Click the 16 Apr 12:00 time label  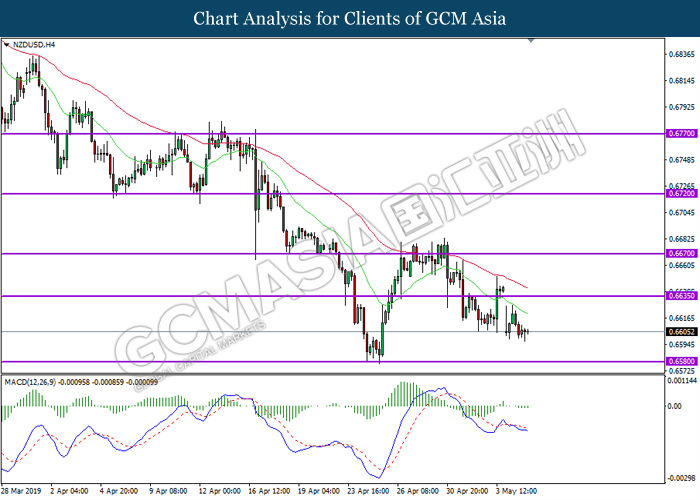click(x=269, y=491)
